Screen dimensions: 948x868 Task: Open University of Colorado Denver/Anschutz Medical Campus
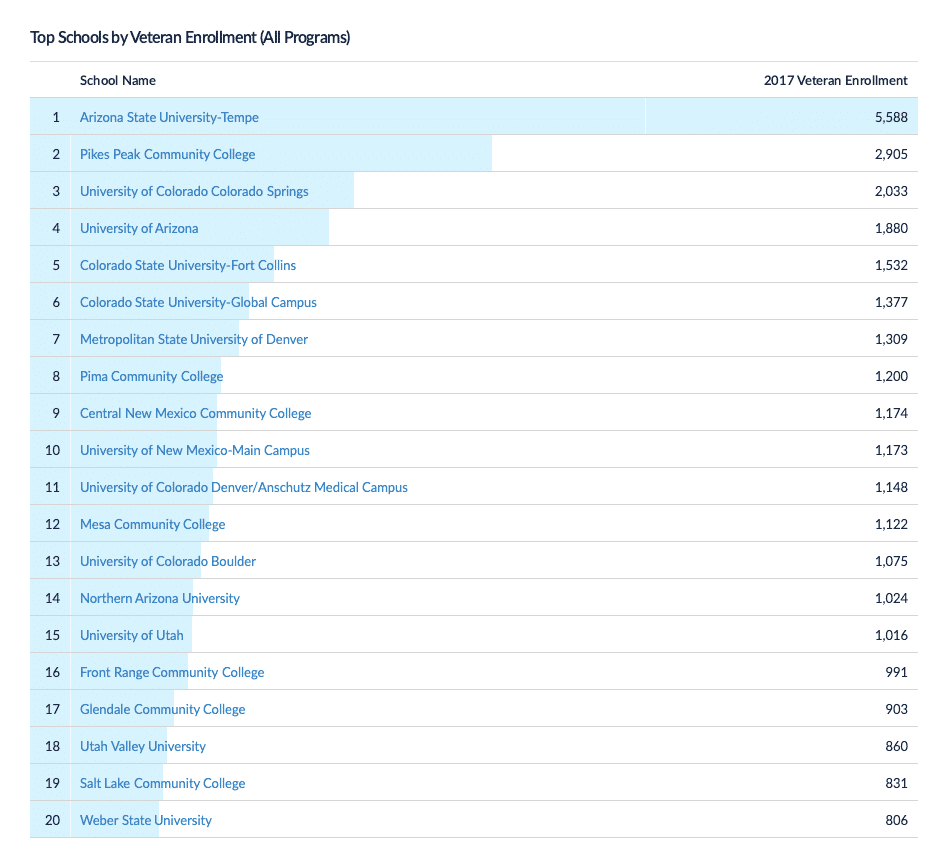[244, 487]
